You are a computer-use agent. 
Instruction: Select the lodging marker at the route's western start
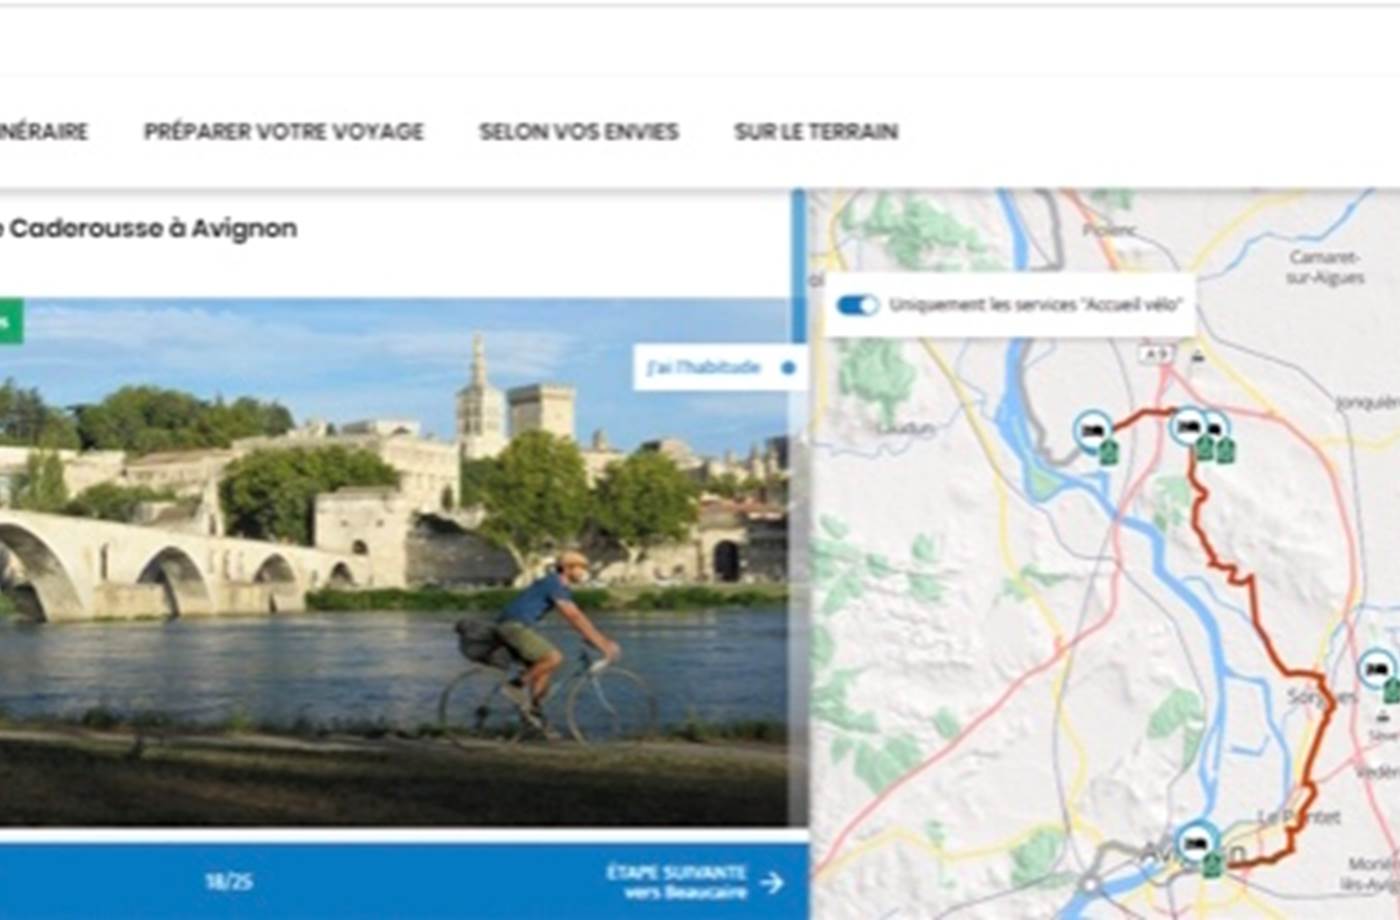[x=1092, y=430]
